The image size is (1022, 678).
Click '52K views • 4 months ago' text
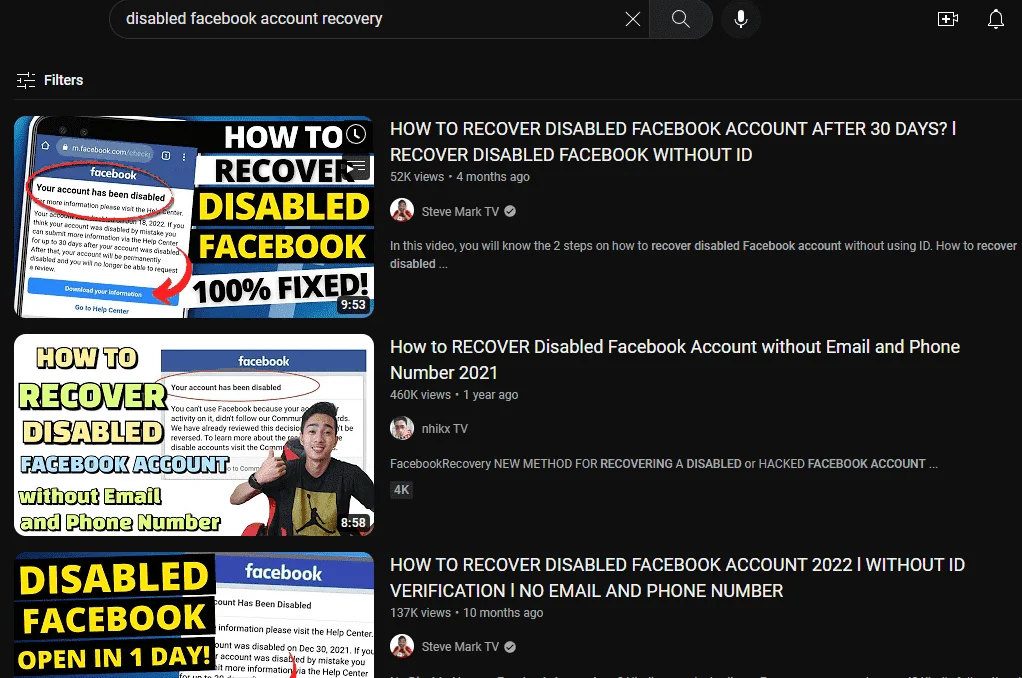point(460,177)
